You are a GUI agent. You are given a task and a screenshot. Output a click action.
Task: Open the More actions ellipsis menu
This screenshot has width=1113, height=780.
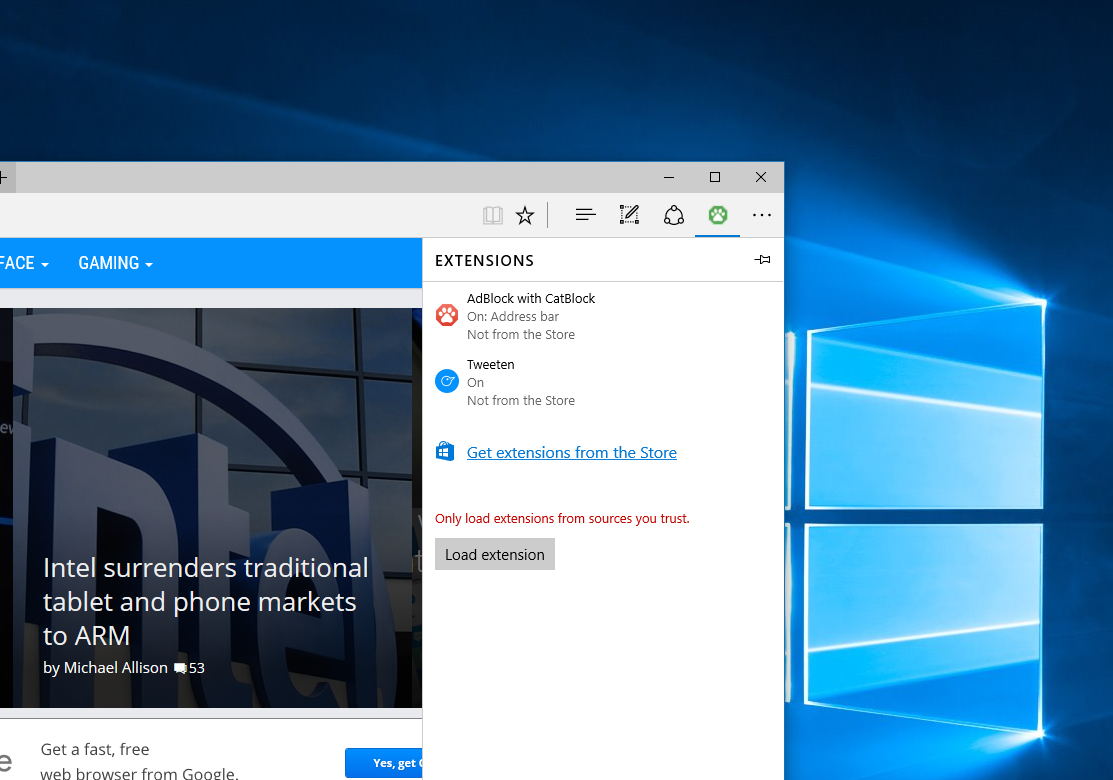click(762, 214)
